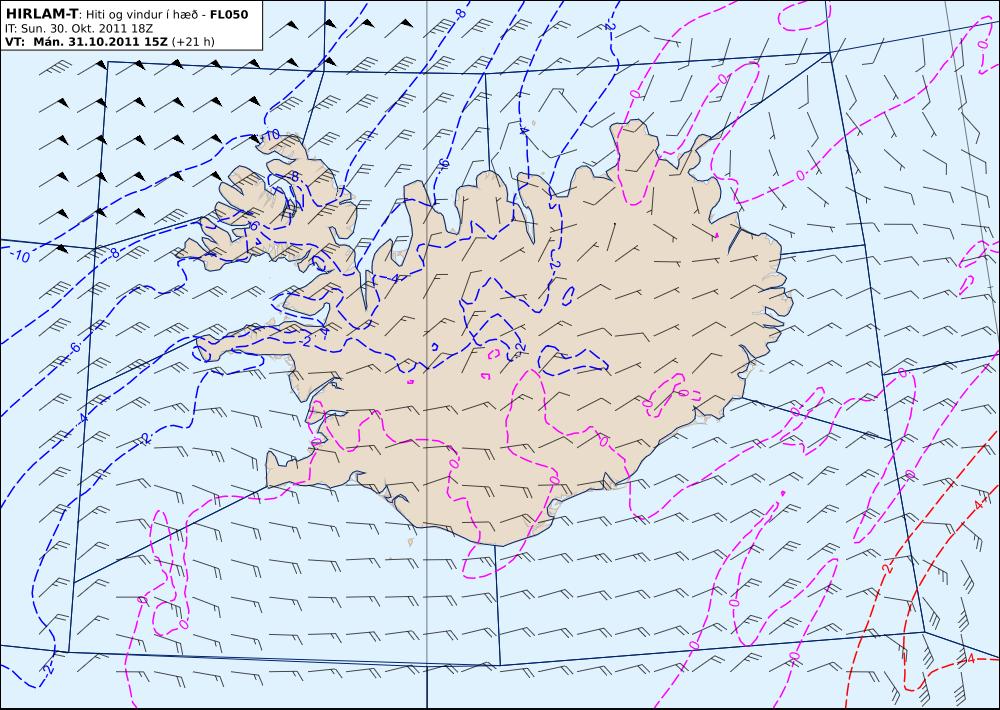The height and width of the screenshot is (710, 1000).
Task: Click the HIRLAM-T model name in the title box
Action: click(41, 14)
